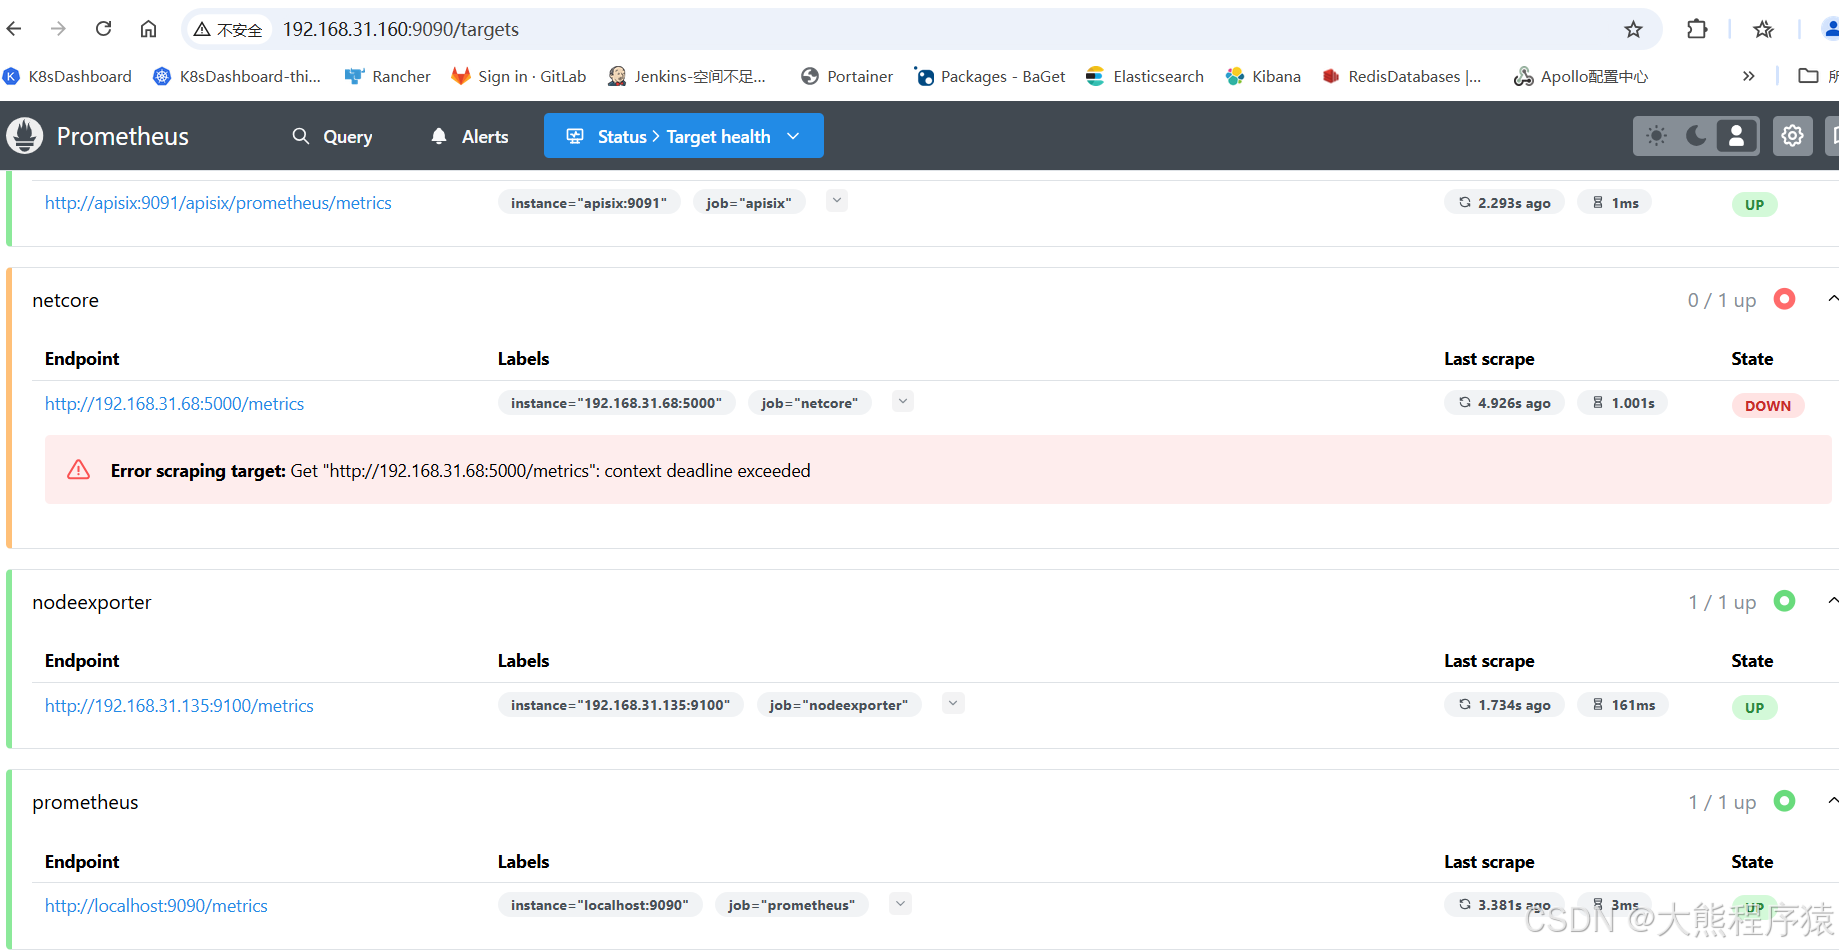Click the insecure site warning badge
Viewport: 1839px width, 952px height.
pyautogui.click(x=228, y=30)
